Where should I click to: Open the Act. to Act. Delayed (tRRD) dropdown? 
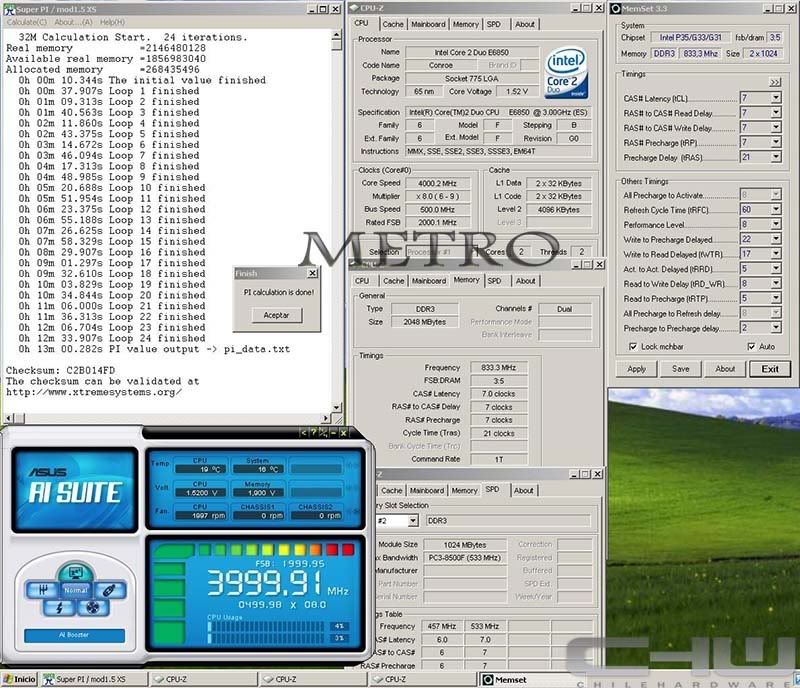click(x=776, y=268)
